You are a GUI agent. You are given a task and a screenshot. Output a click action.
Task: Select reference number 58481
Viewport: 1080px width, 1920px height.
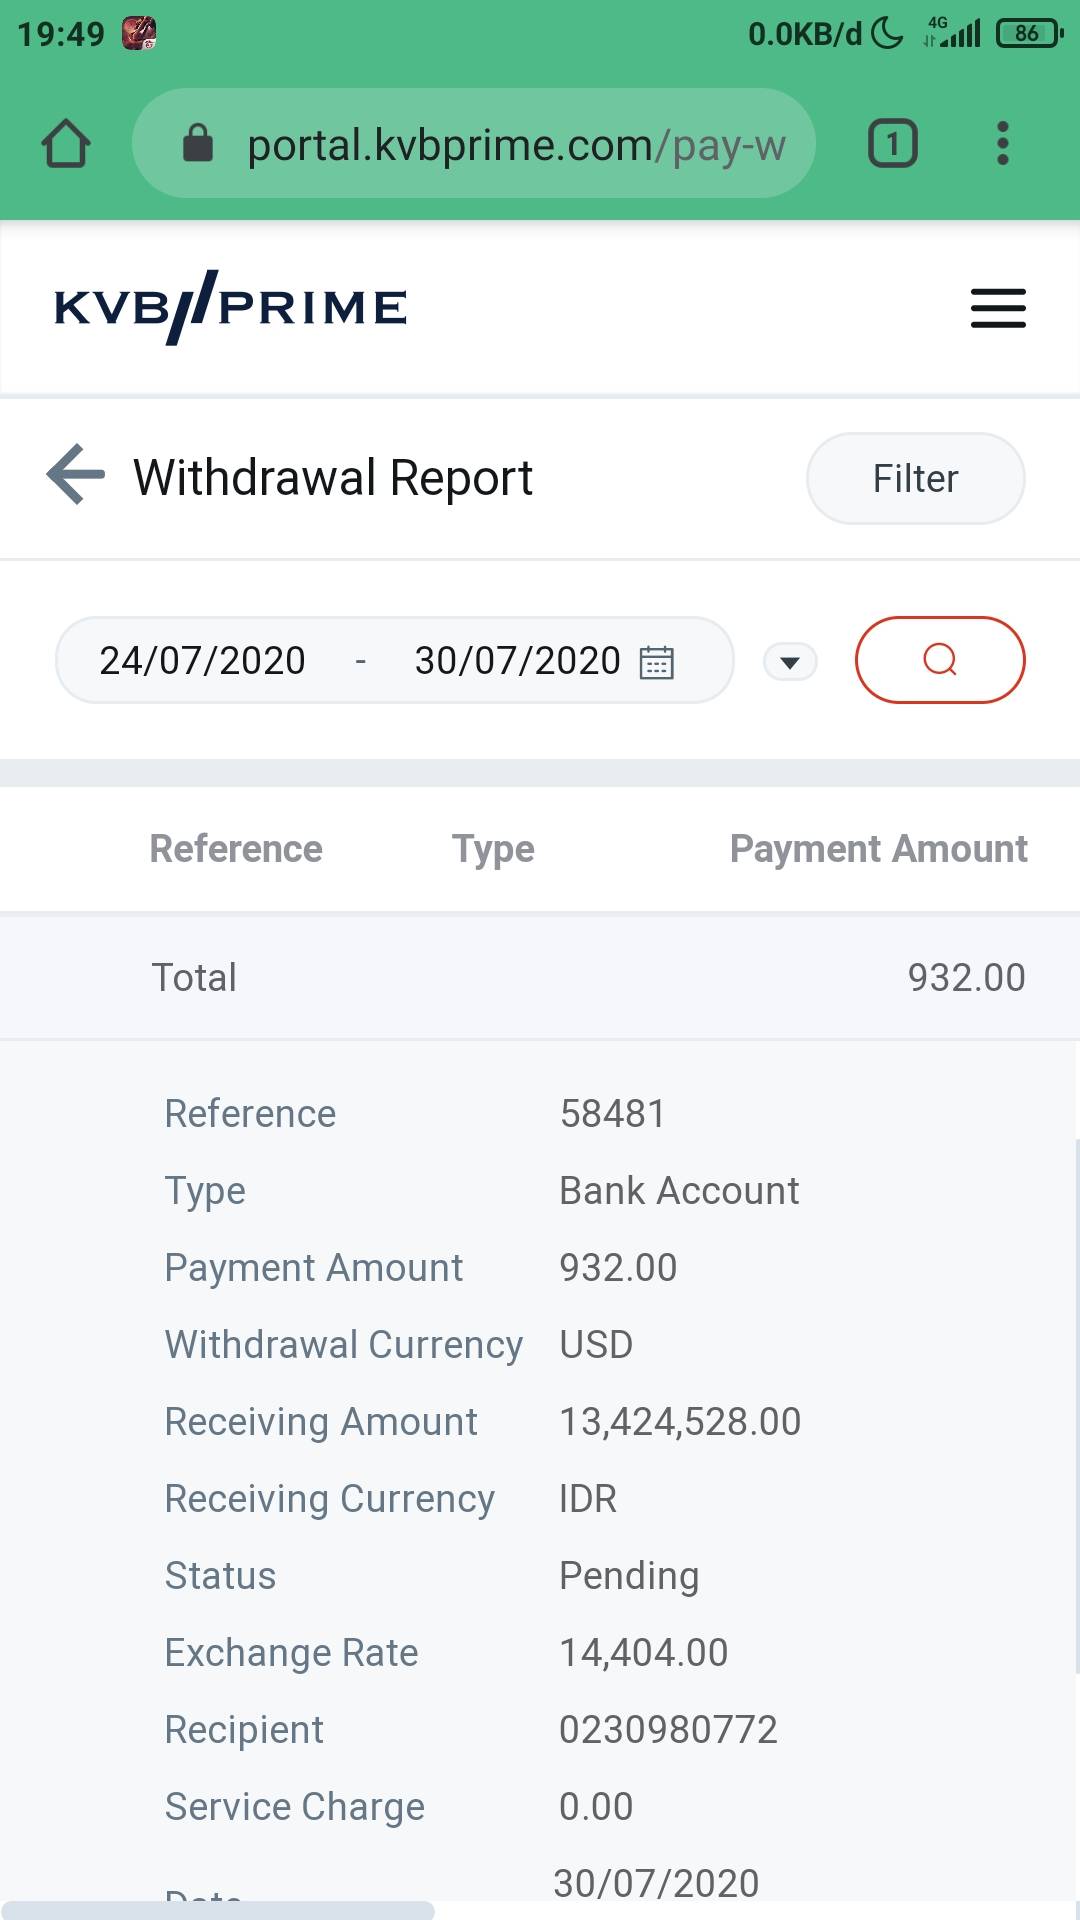point(612,1114)
